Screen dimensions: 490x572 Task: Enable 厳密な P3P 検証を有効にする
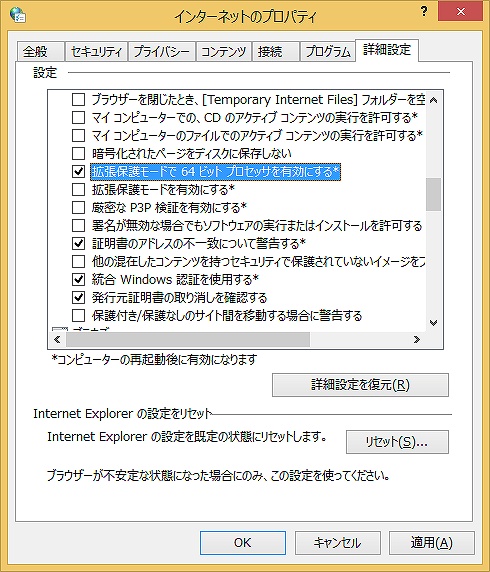pos(78,207)
